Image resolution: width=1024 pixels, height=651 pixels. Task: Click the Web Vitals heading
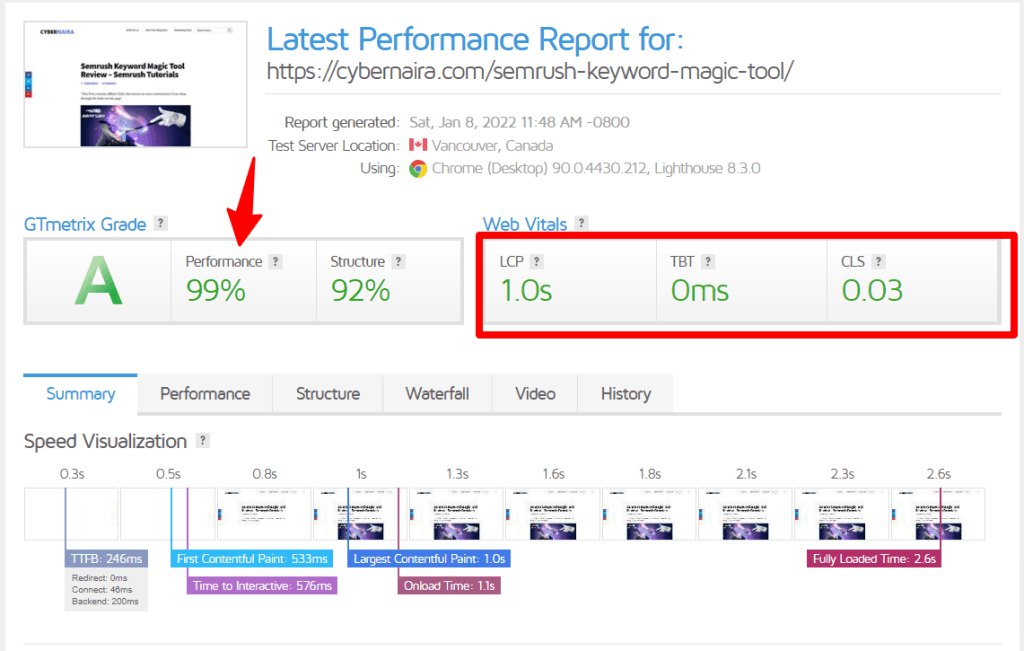(x=525, y=225)
